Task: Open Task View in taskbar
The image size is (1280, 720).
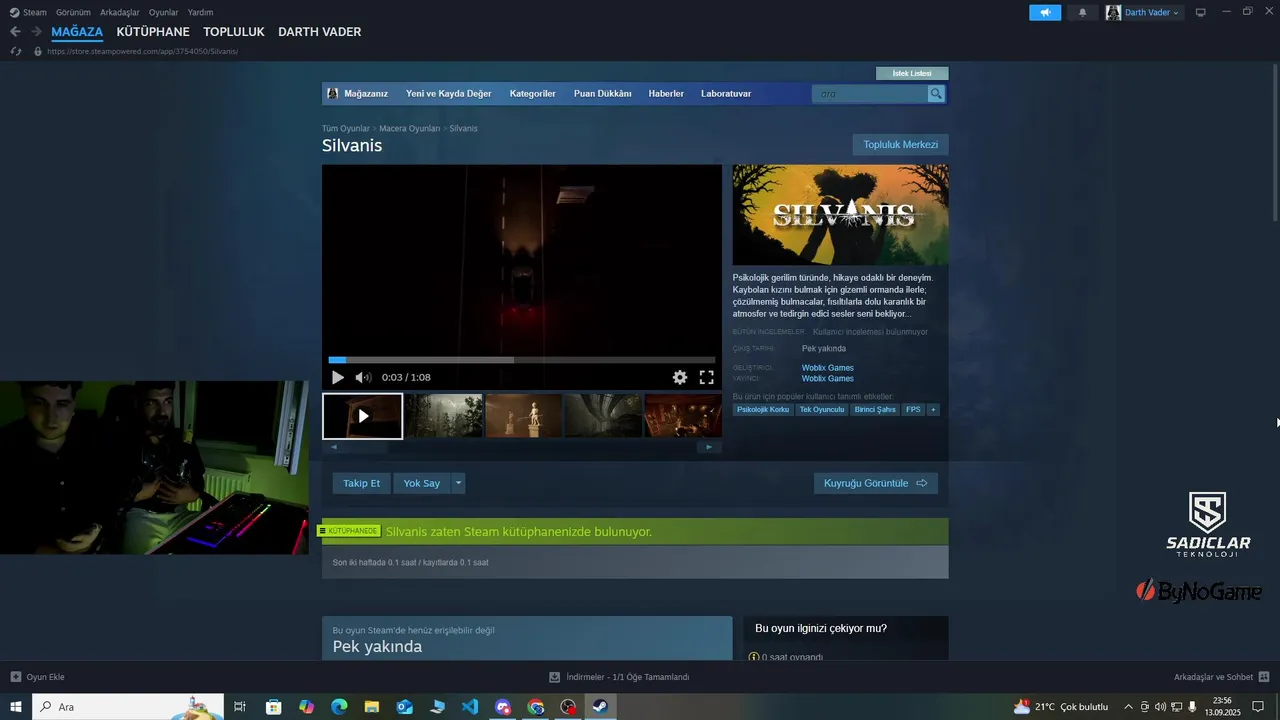Action: tap(240, 707)
